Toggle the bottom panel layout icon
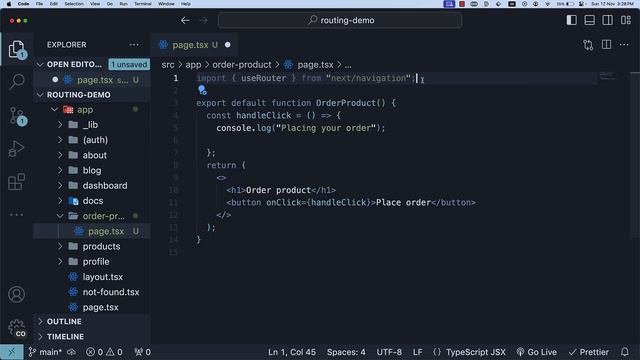Screen dimensions: 640x360 click(x=589, y=20)
